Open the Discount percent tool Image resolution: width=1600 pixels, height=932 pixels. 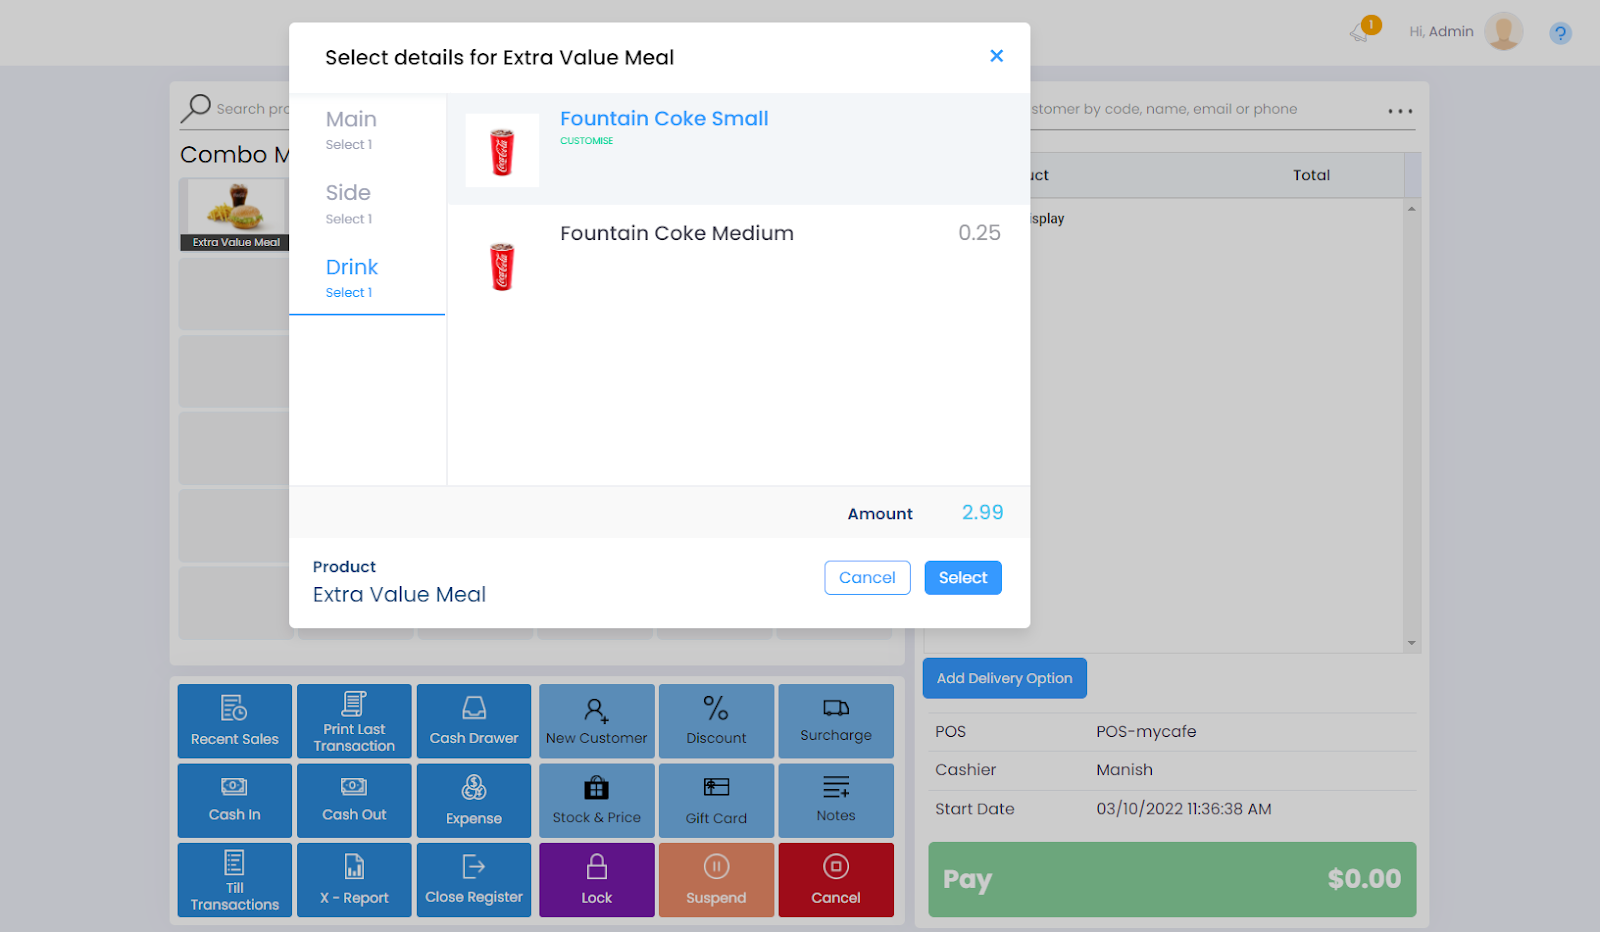[x=716, y=720]
